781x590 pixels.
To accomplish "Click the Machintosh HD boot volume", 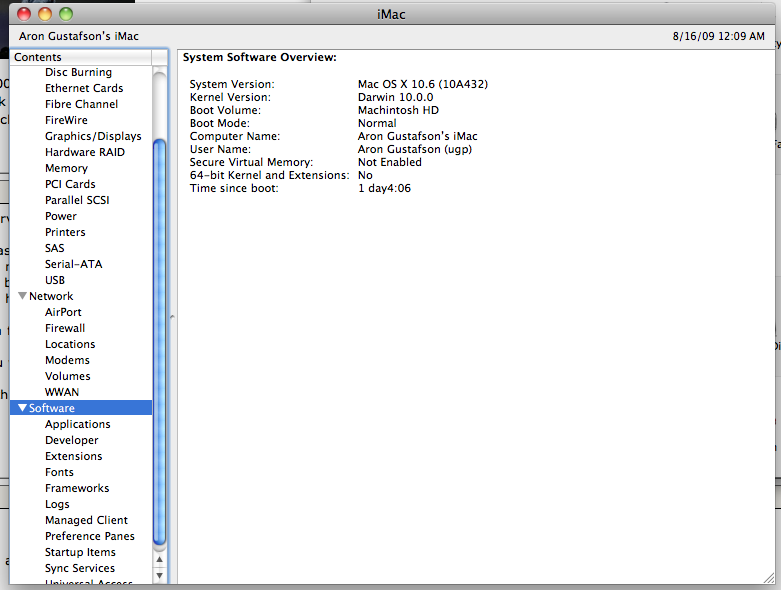I will point(398,110).
